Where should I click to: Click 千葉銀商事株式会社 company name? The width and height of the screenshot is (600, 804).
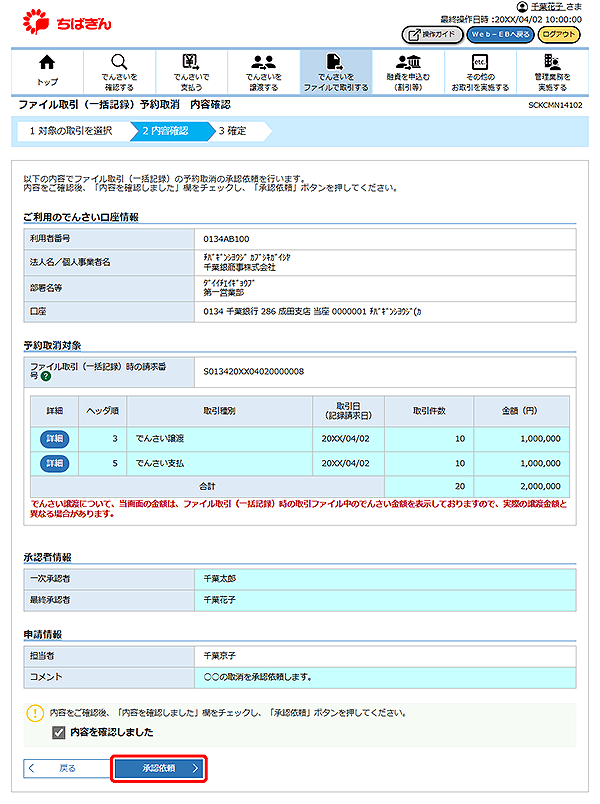coord(239,268)
